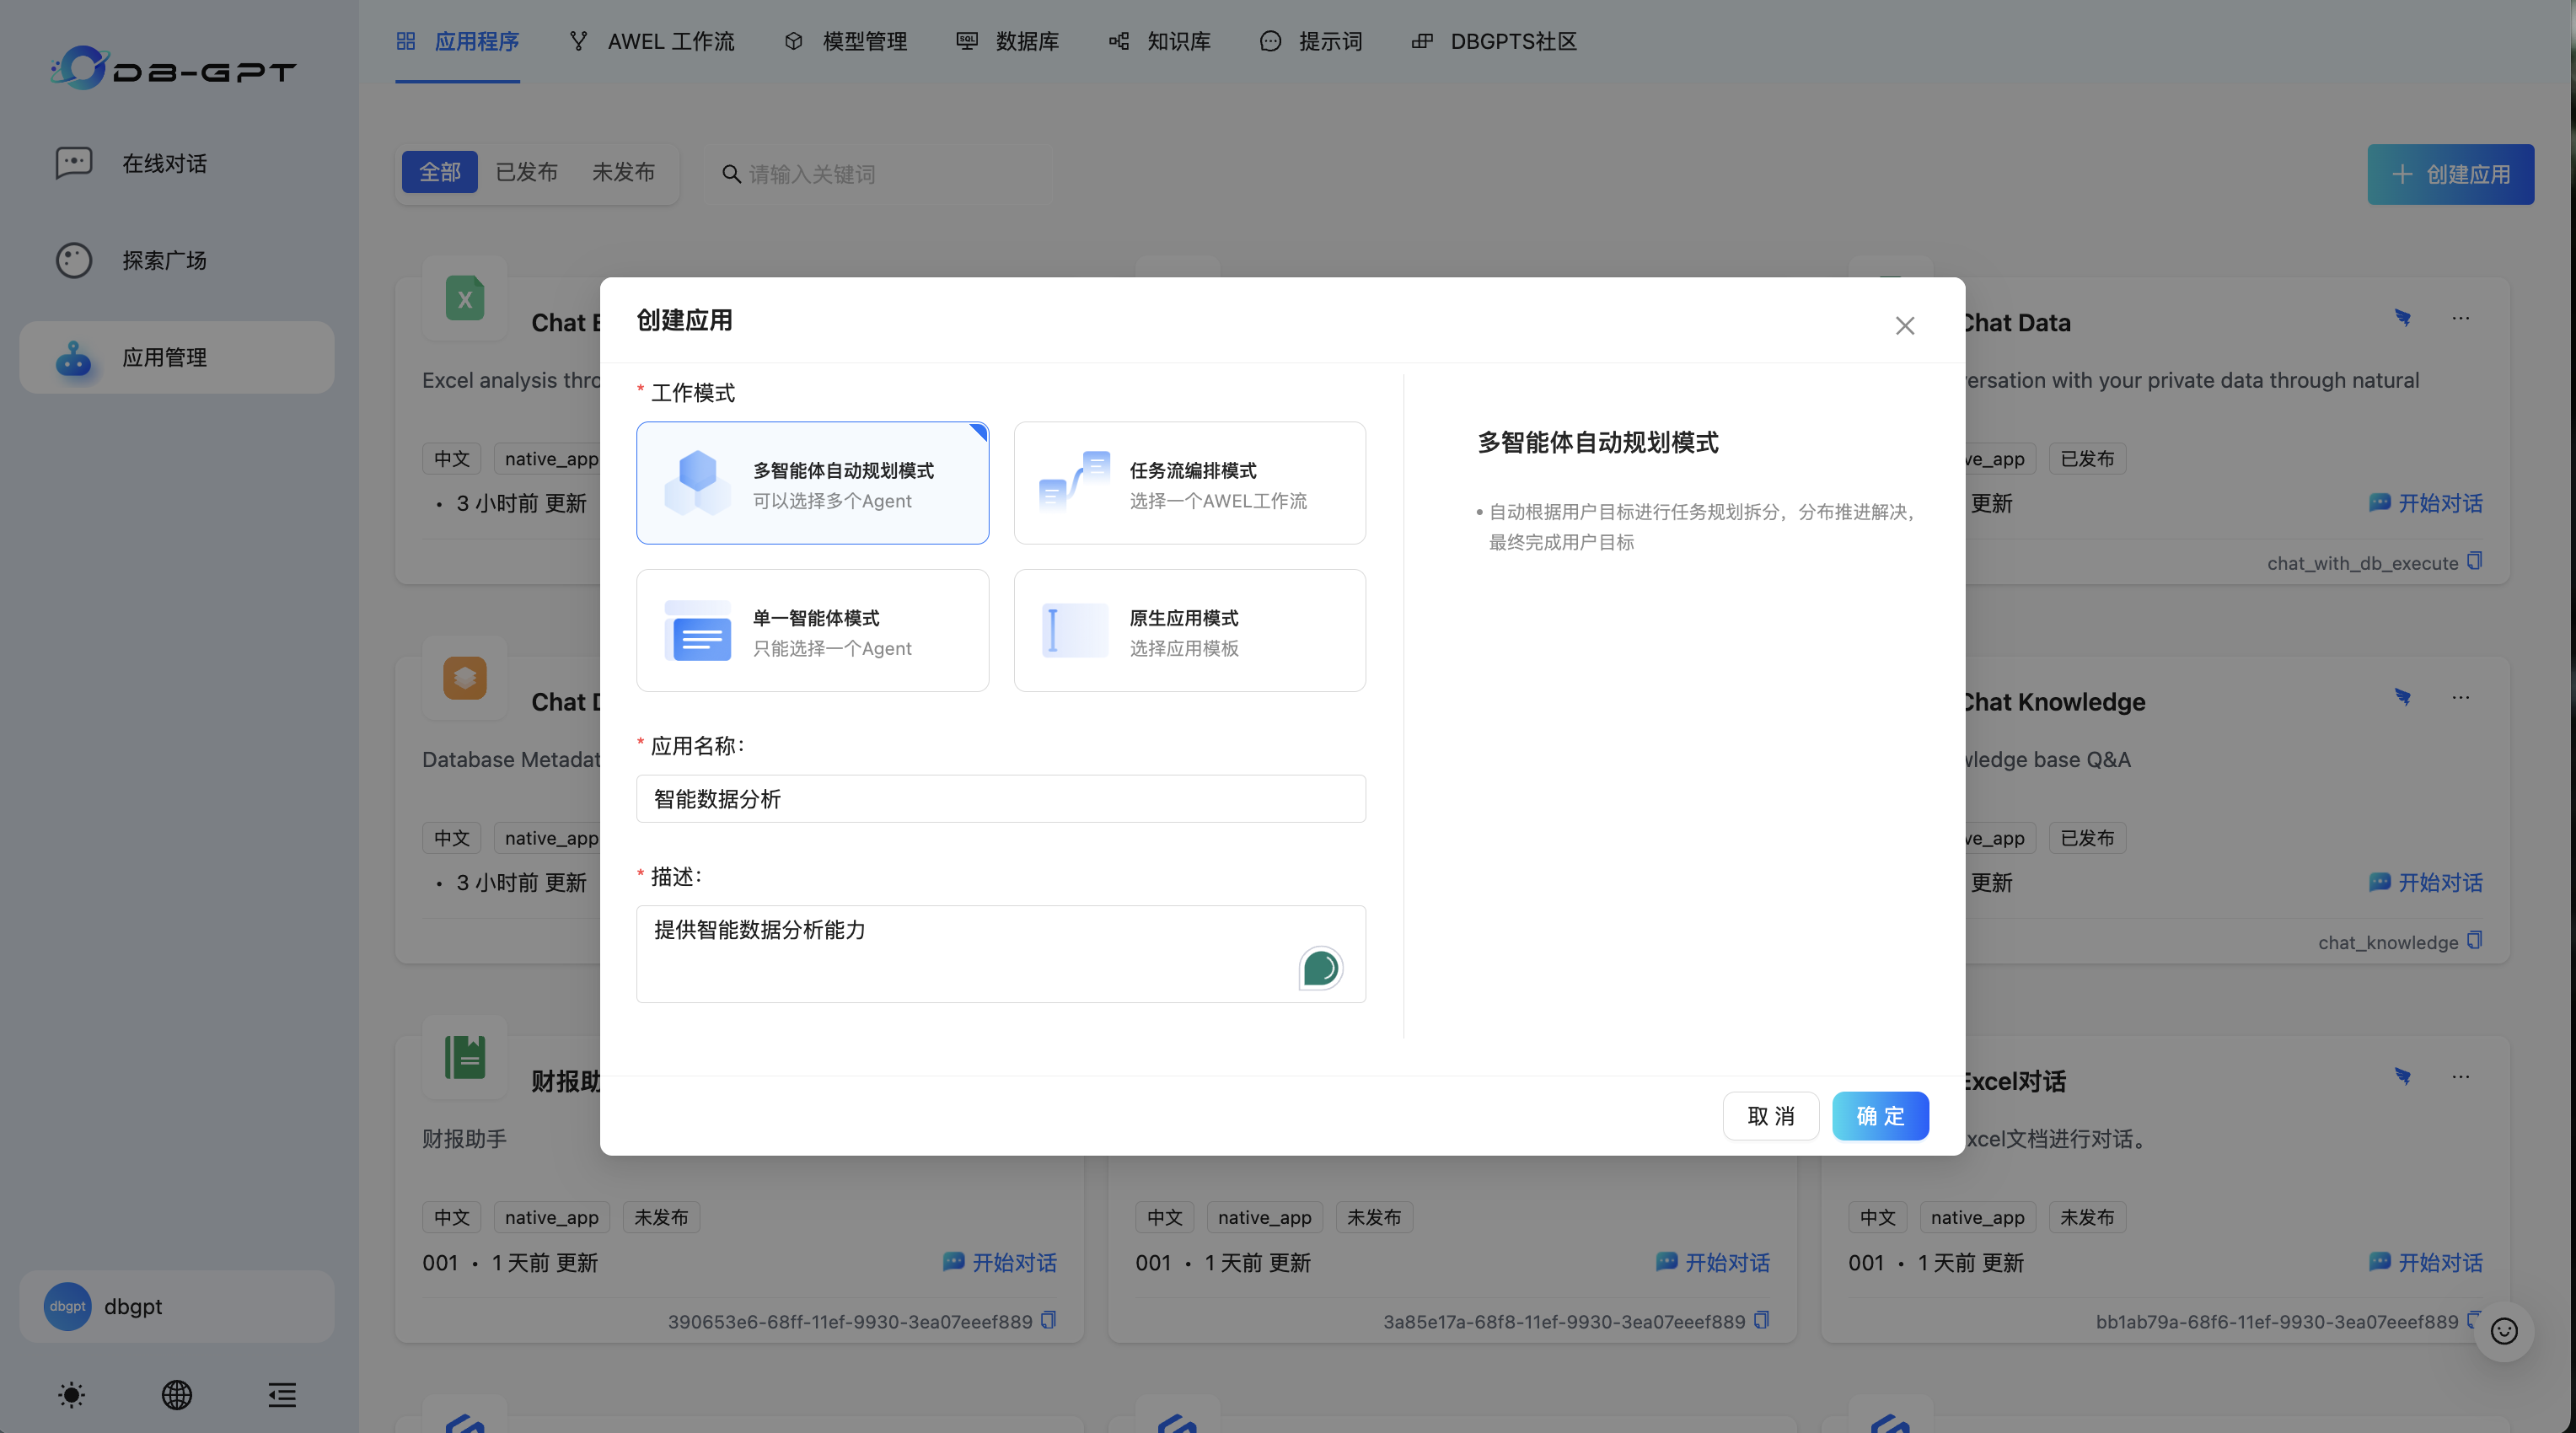Click the share icon on Excel对话 card
The height and width of the screenshot is (1433, 2576).
2402,1076
